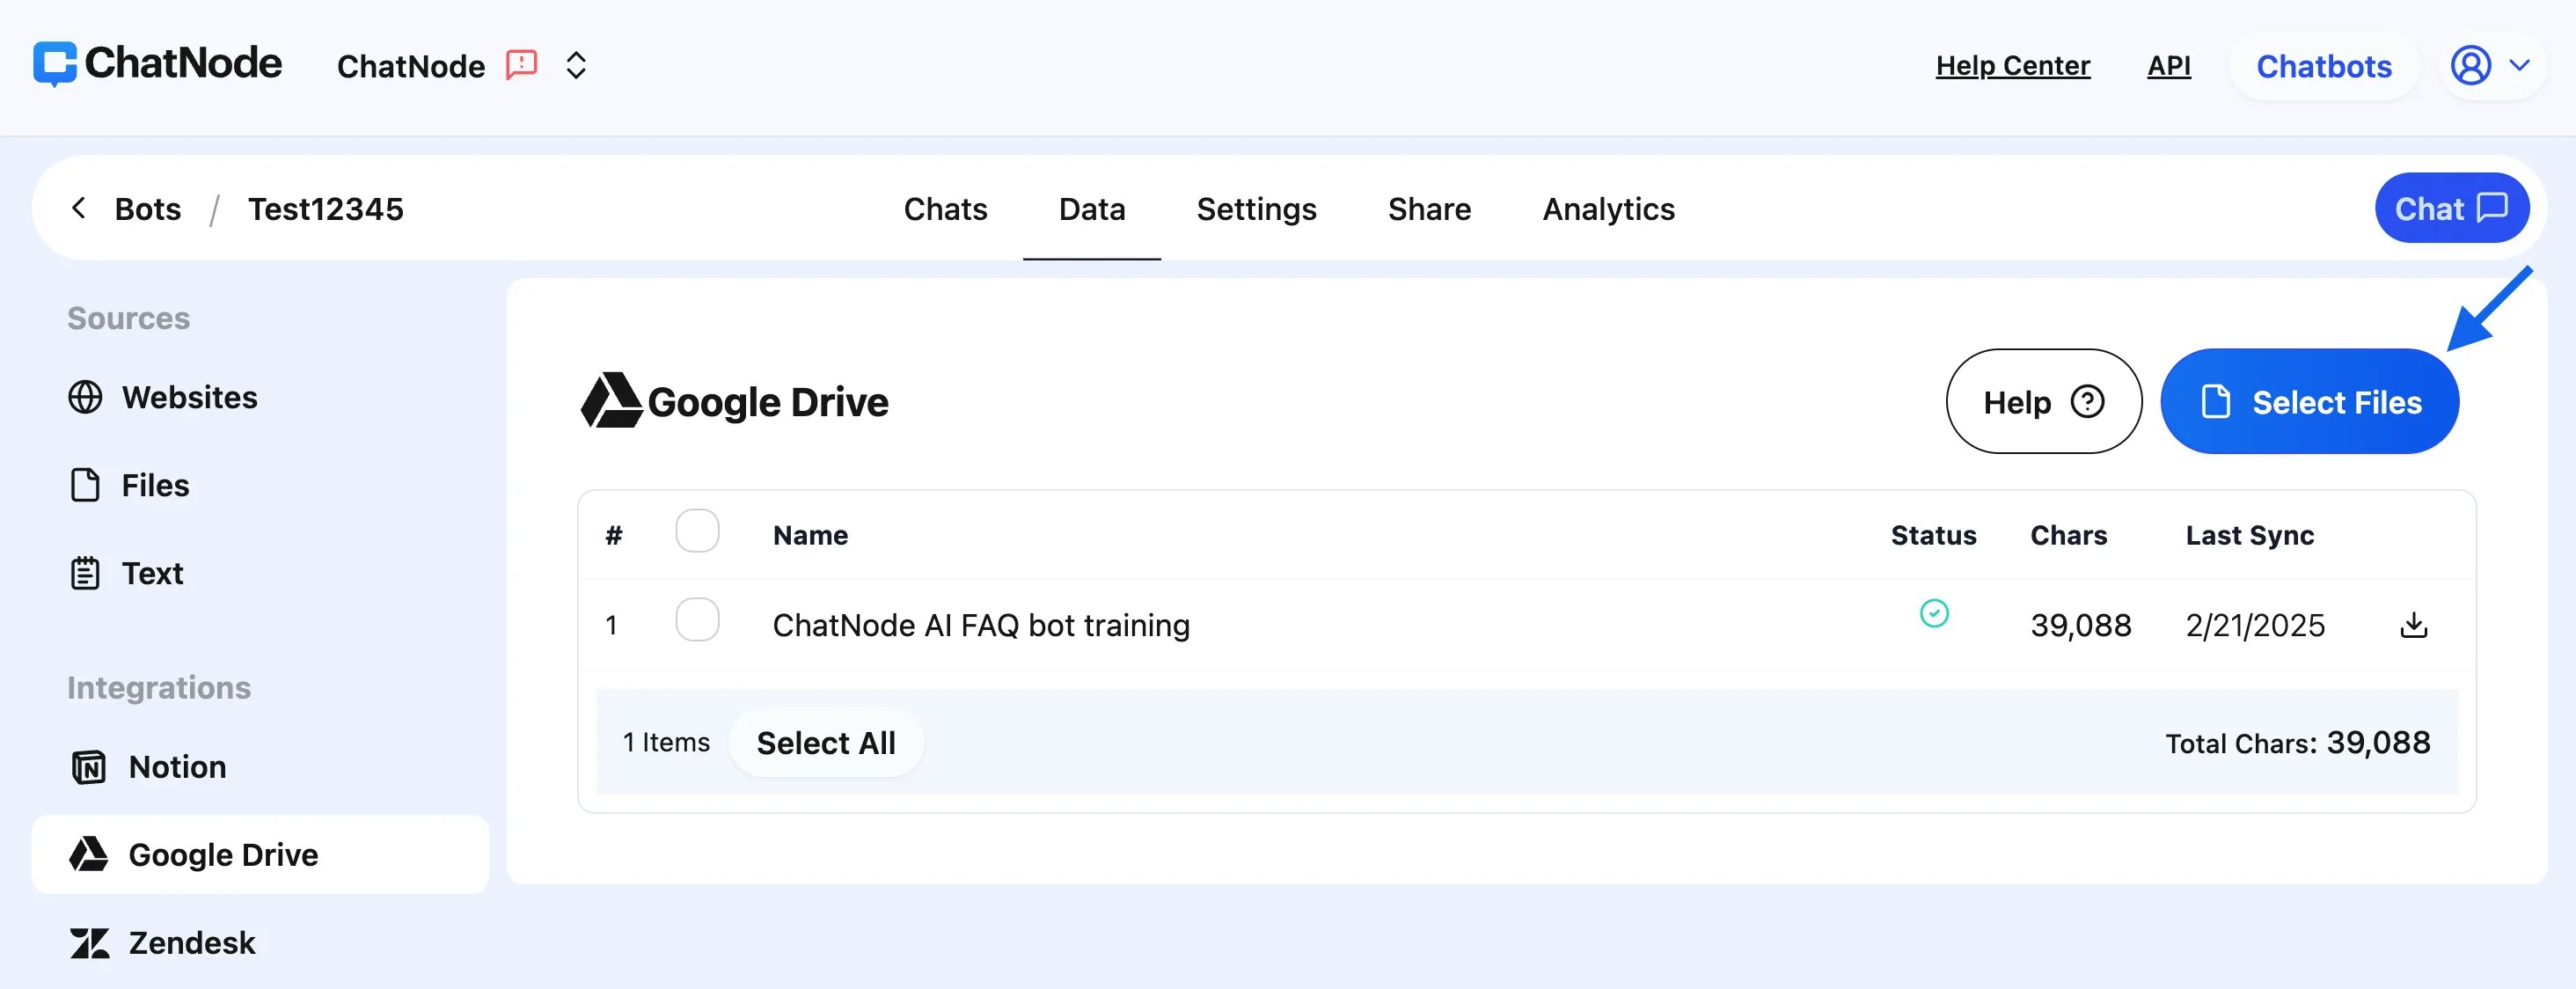Toggle the header select-all checkbox
The height and width of the screenshot is (989, 2576).
[697, 531]
